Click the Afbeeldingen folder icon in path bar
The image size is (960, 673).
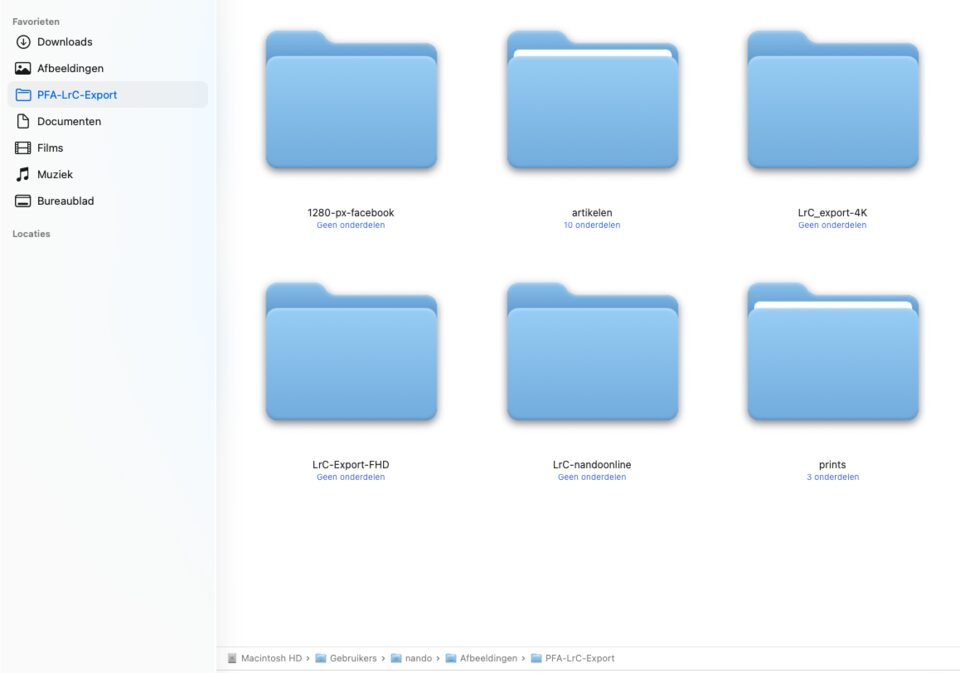click(x=451, y=658)
